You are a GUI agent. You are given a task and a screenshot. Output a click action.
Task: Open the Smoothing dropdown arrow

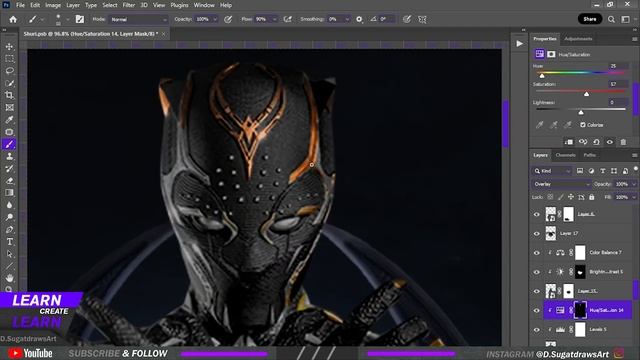pos(347,19)
